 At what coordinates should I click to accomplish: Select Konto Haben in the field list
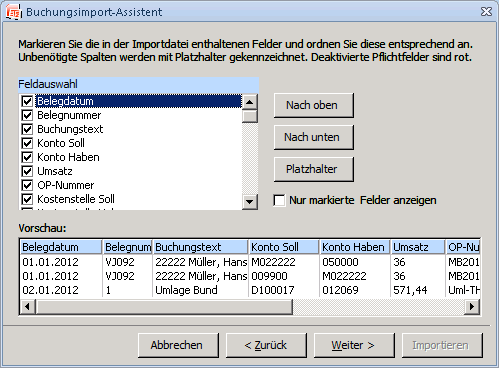[x=68, y=157]
